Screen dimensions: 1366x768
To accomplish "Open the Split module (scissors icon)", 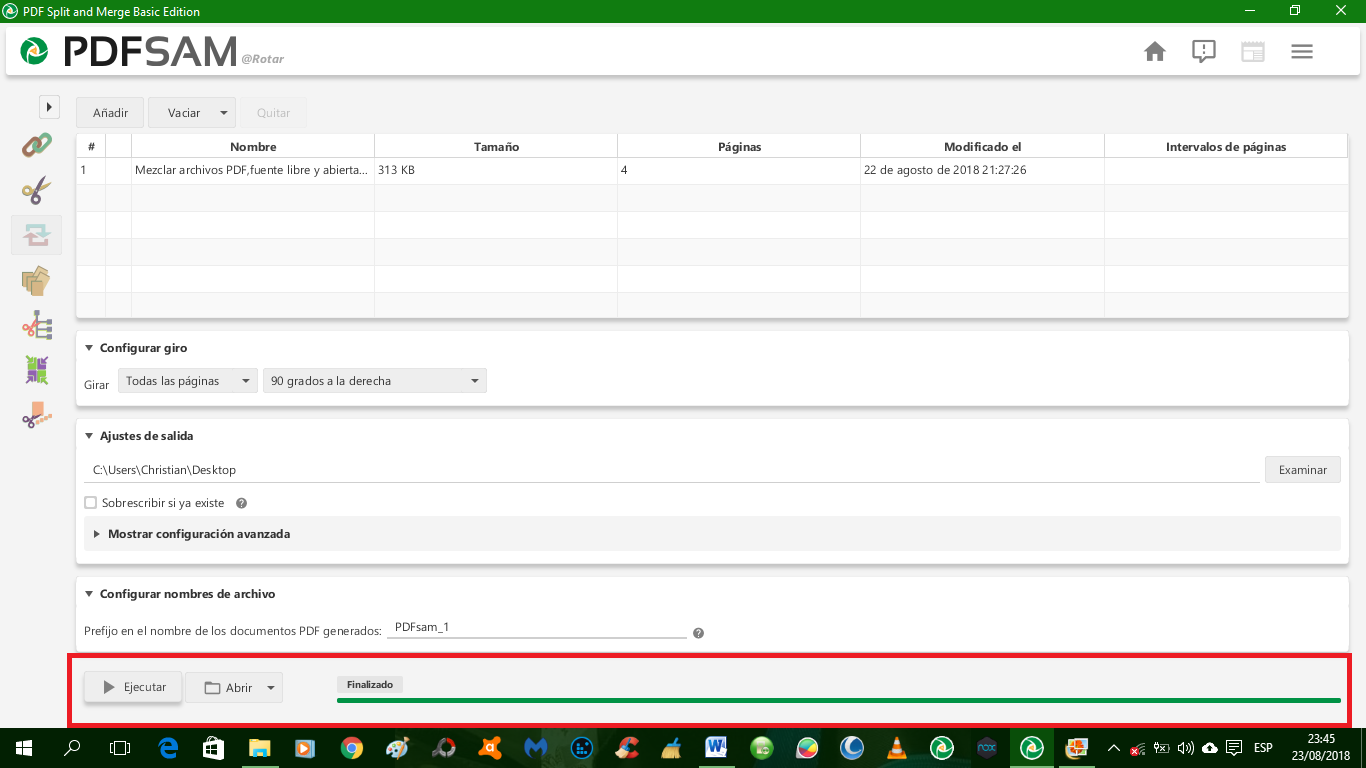I will click(36, 190).
